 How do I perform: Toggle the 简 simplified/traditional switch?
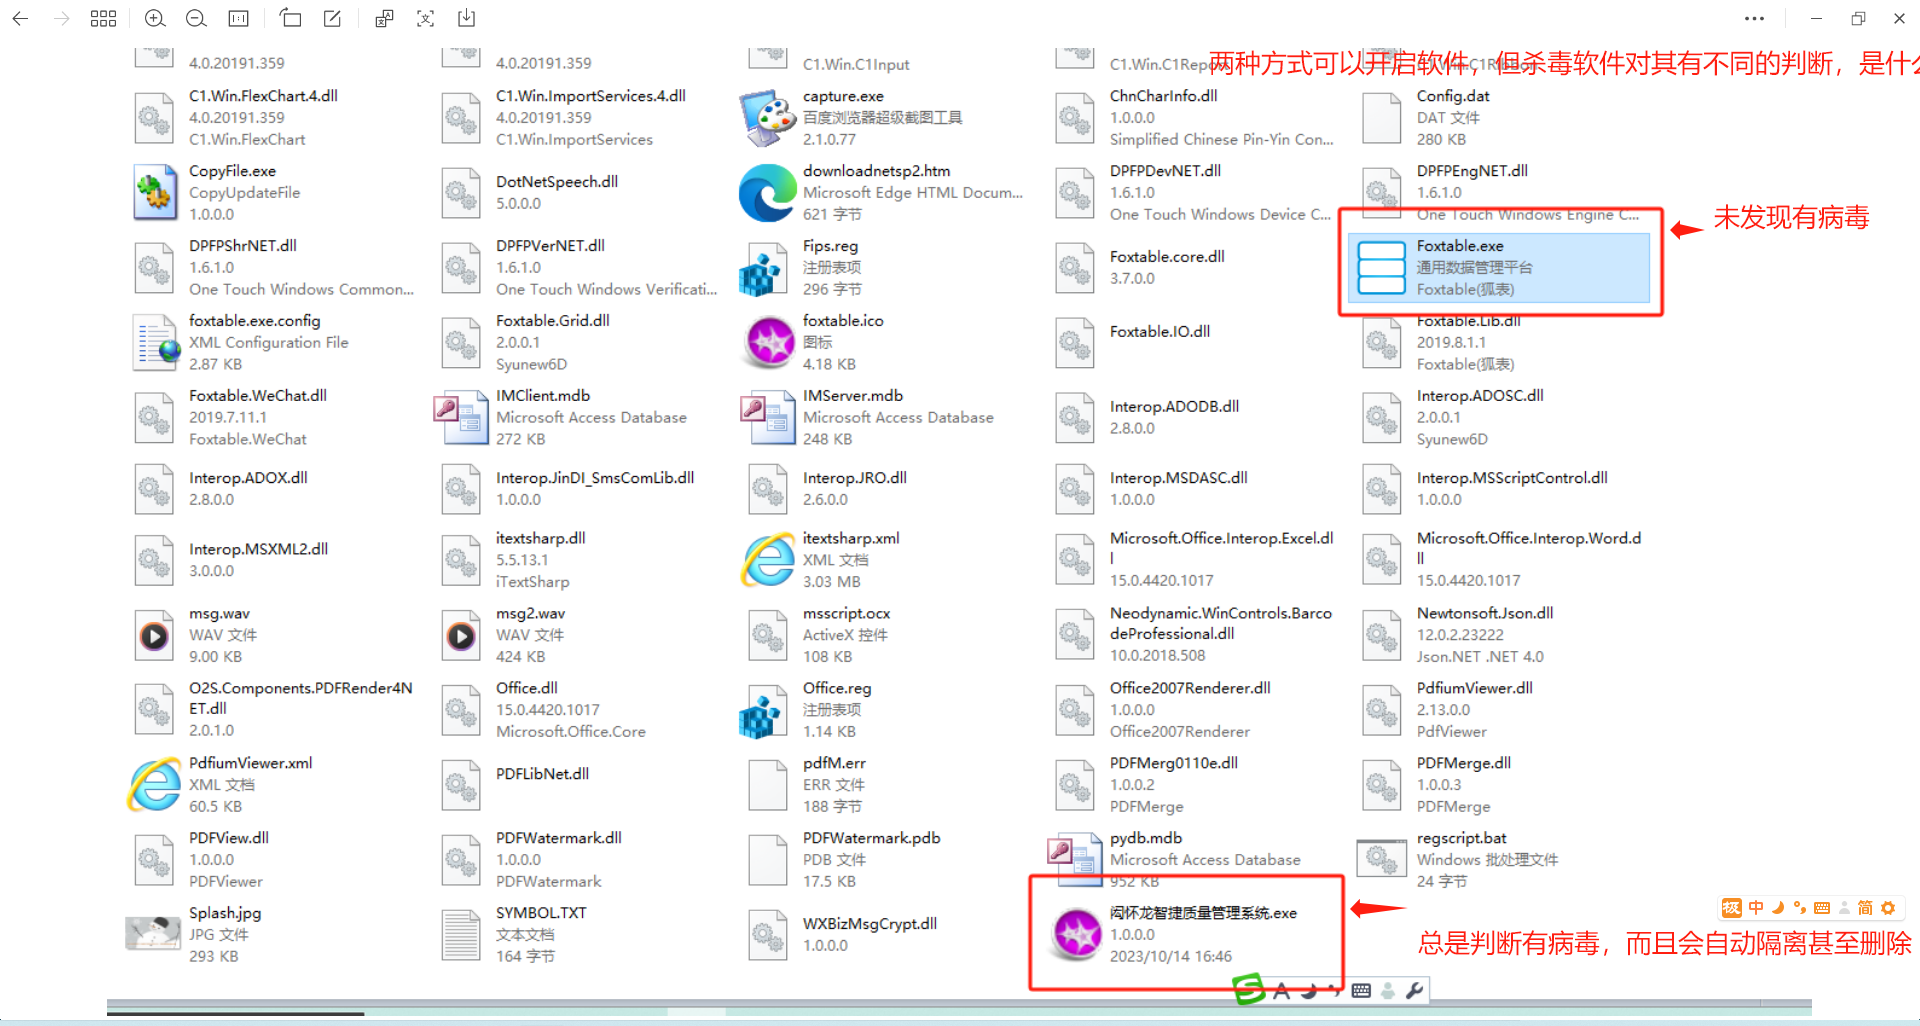1865,908
